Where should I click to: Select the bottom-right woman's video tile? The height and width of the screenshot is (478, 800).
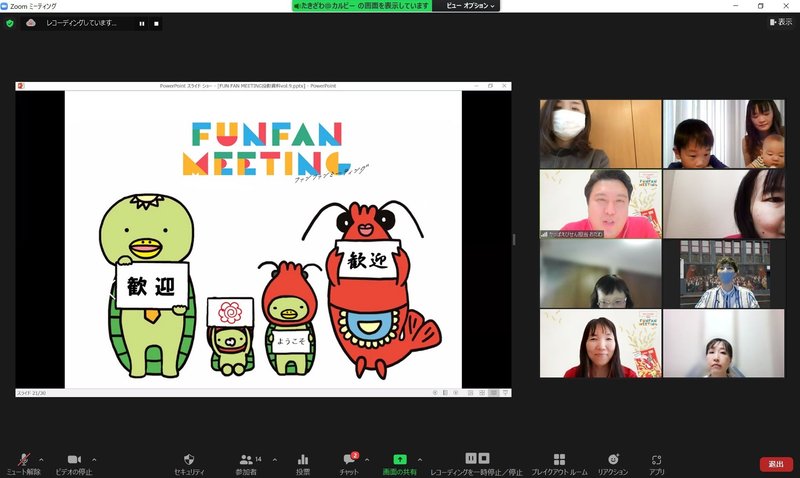point(723,343)
